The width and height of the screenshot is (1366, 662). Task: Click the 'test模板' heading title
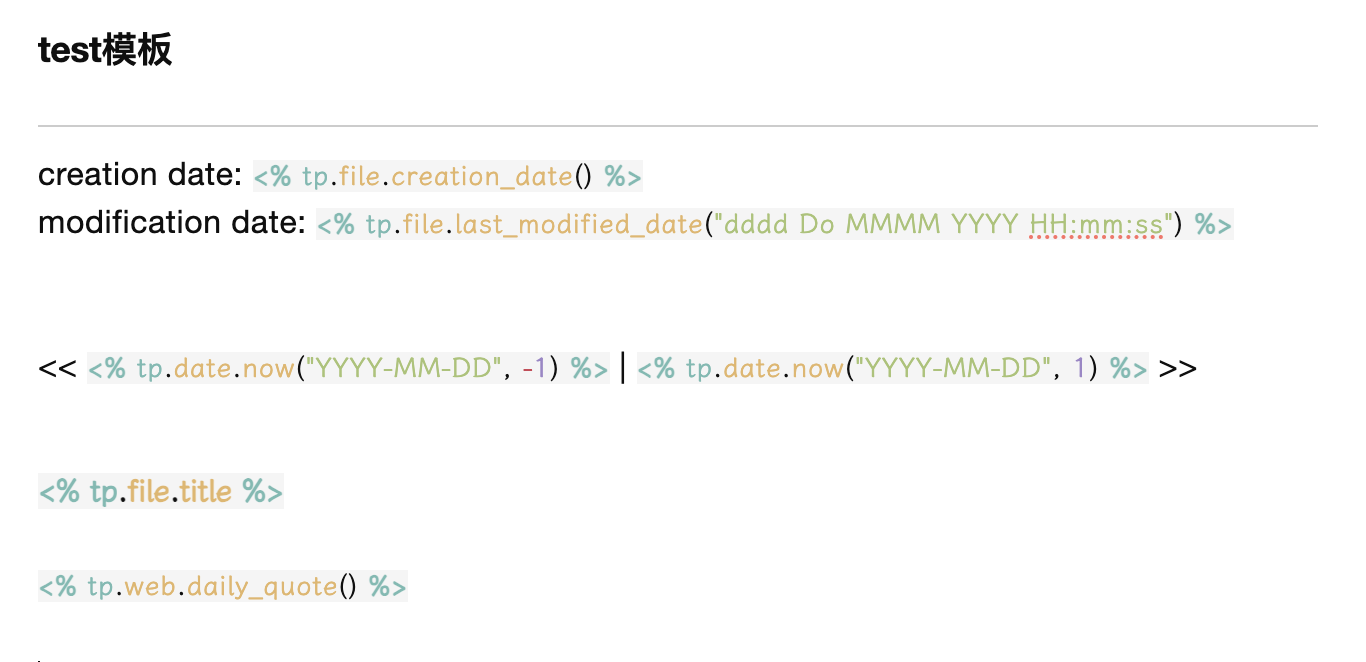click(105, 49)
